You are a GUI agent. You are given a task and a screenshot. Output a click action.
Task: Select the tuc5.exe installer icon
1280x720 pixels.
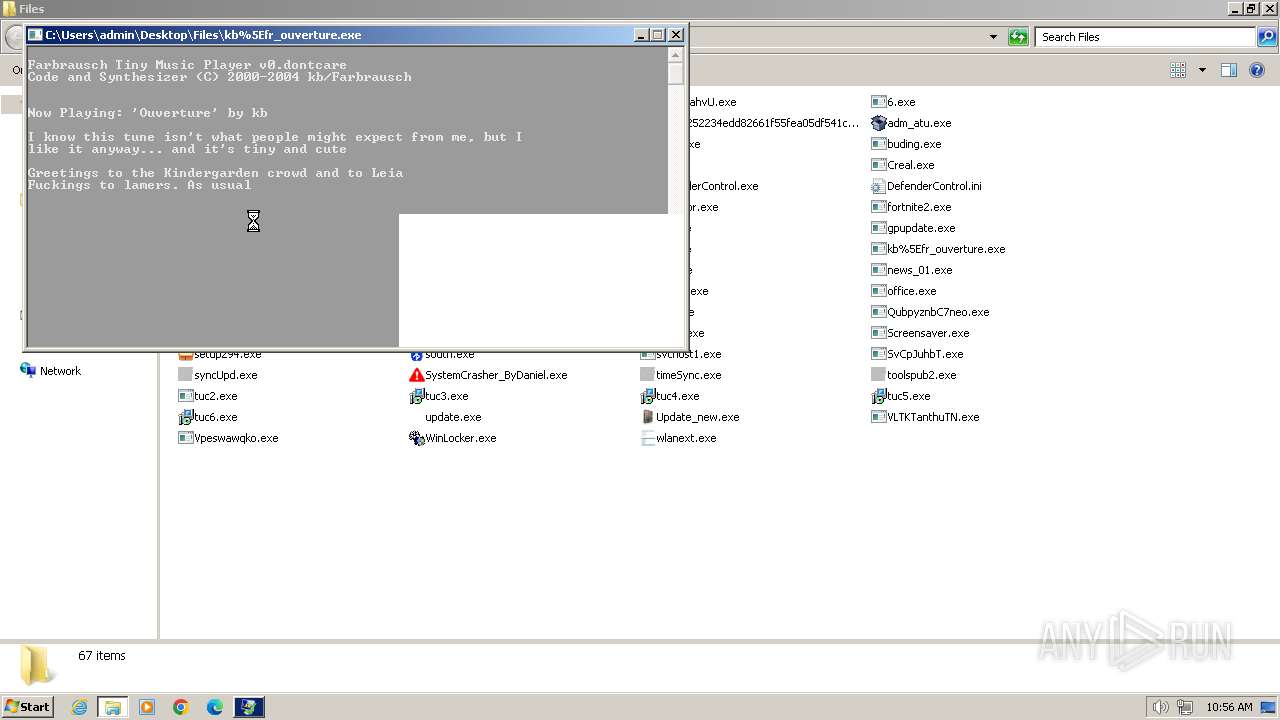point(879,396)
